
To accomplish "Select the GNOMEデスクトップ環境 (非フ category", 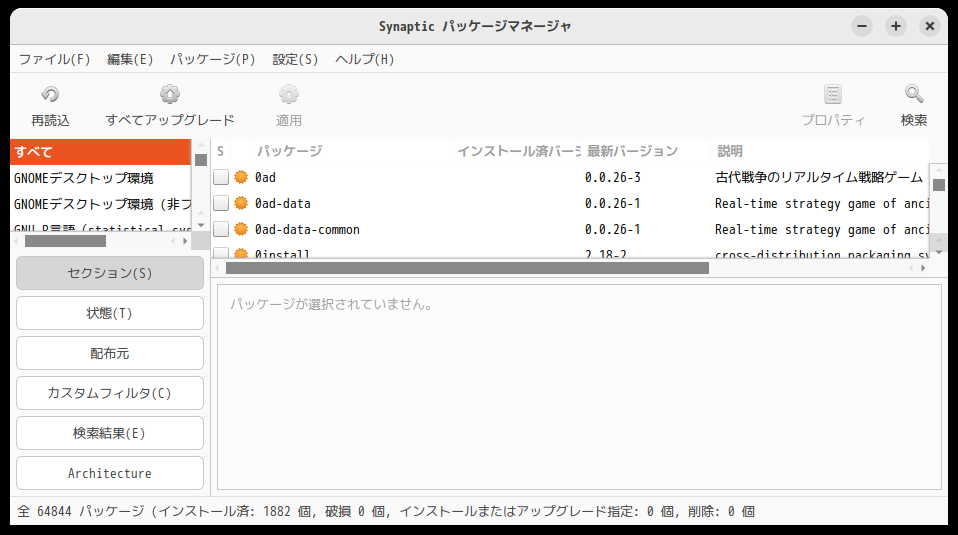I will click(100, 205).
